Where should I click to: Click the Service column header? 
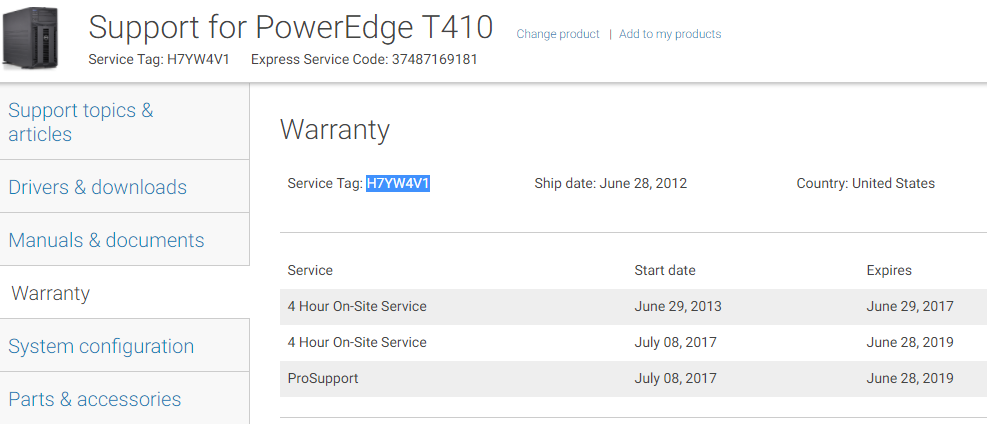[310, 270]
